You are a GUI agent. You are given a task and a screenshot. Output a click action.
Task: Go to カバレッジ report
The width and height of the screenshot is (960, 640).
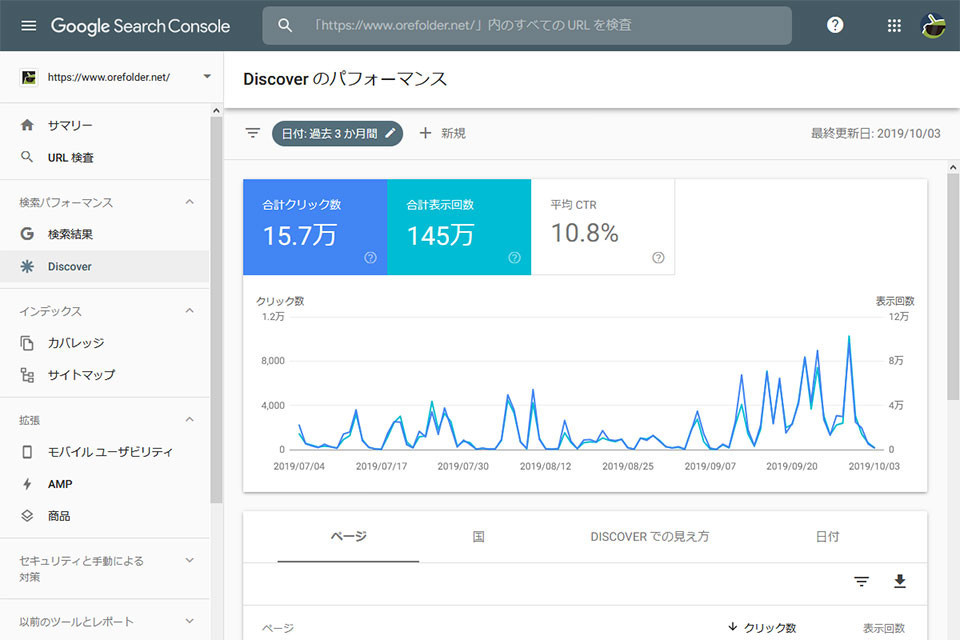(x=105, y=343)
